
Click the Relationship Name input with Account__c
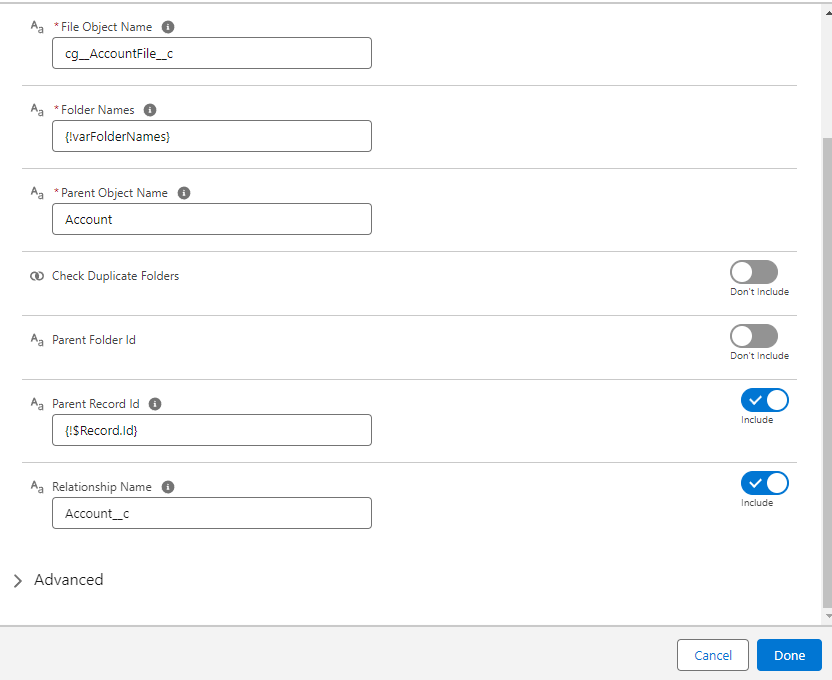point(212,513)
